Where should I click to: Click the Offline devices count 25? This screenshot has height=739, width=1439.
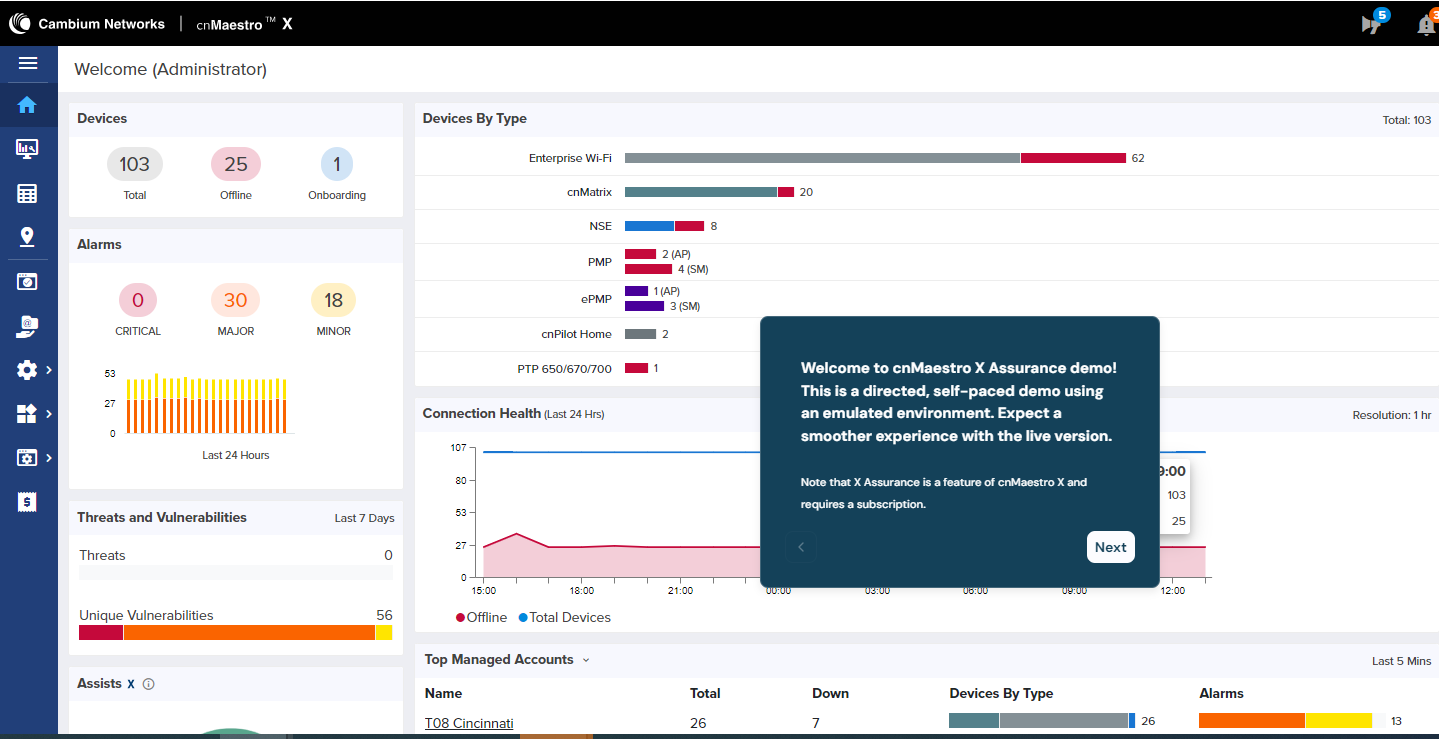point(236,164)
